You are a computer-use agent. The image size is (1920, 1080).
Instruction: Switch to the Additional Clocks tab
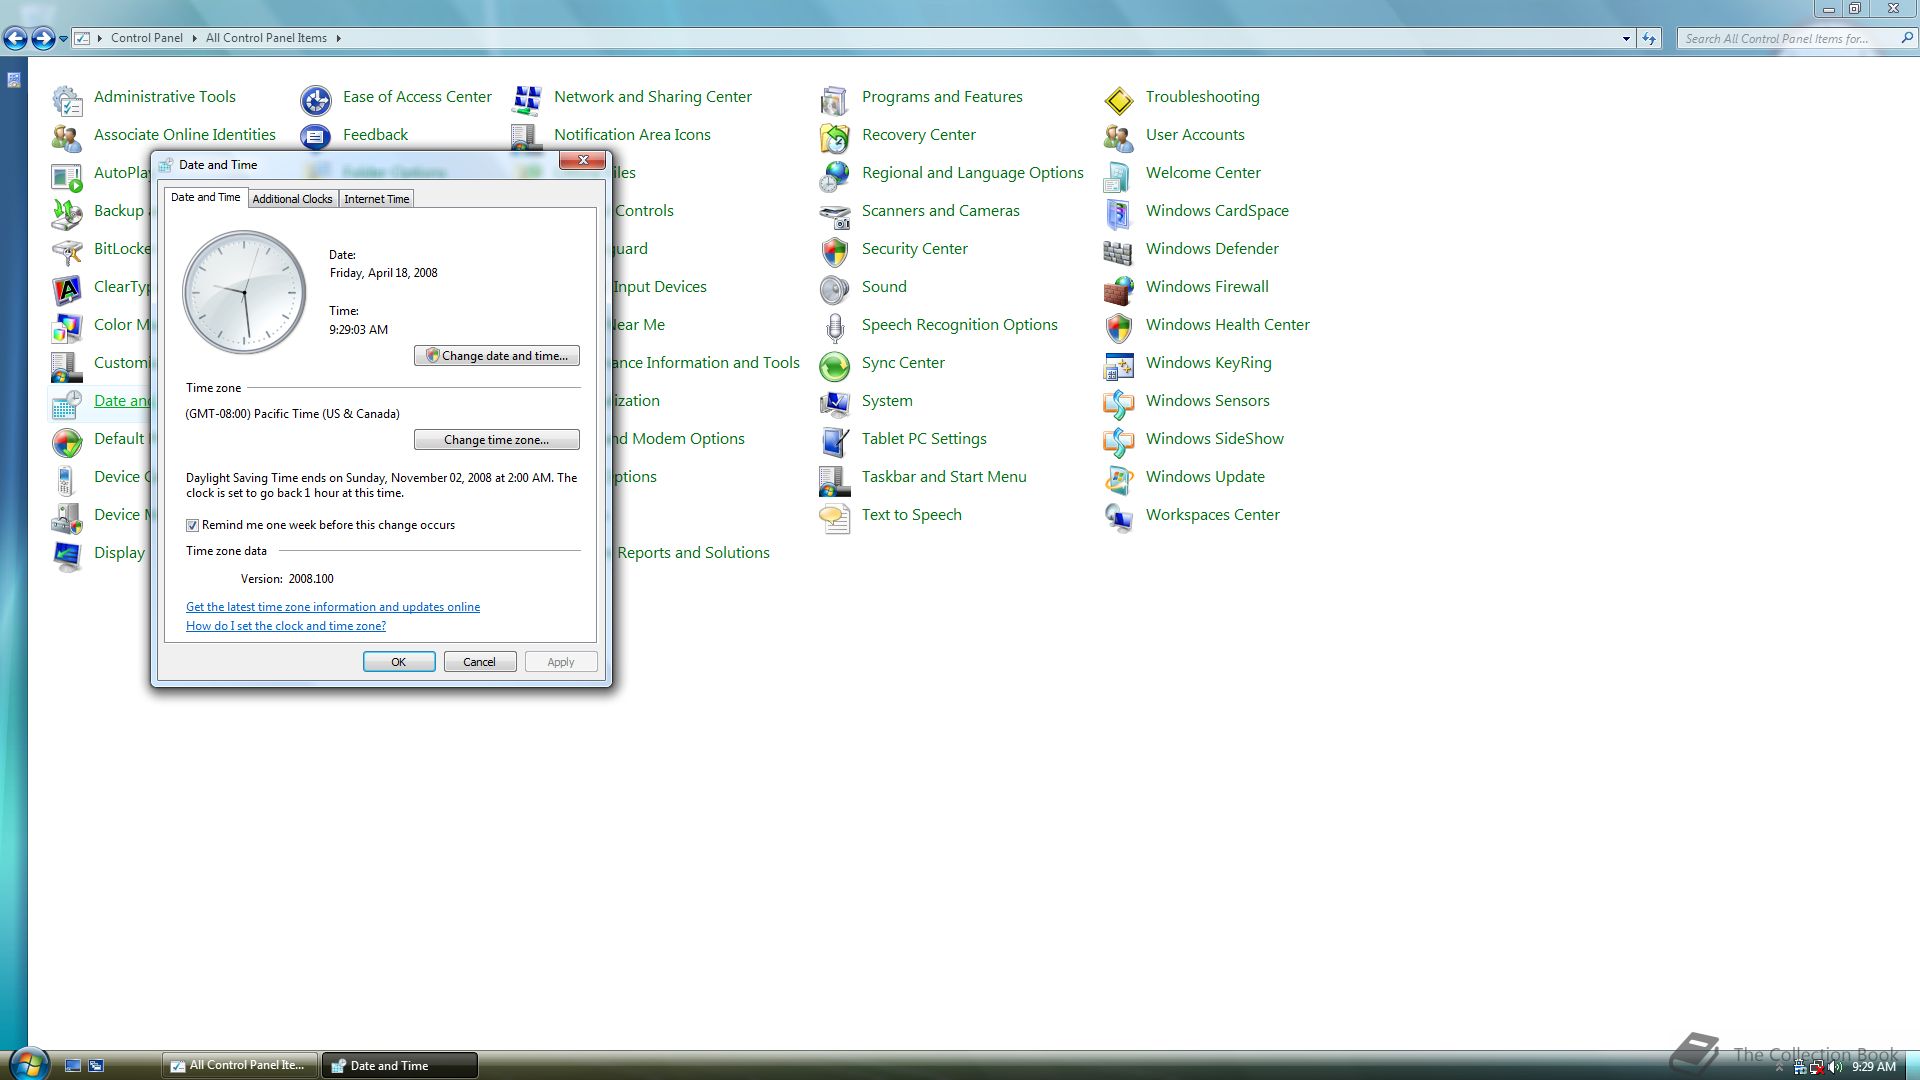292,199
